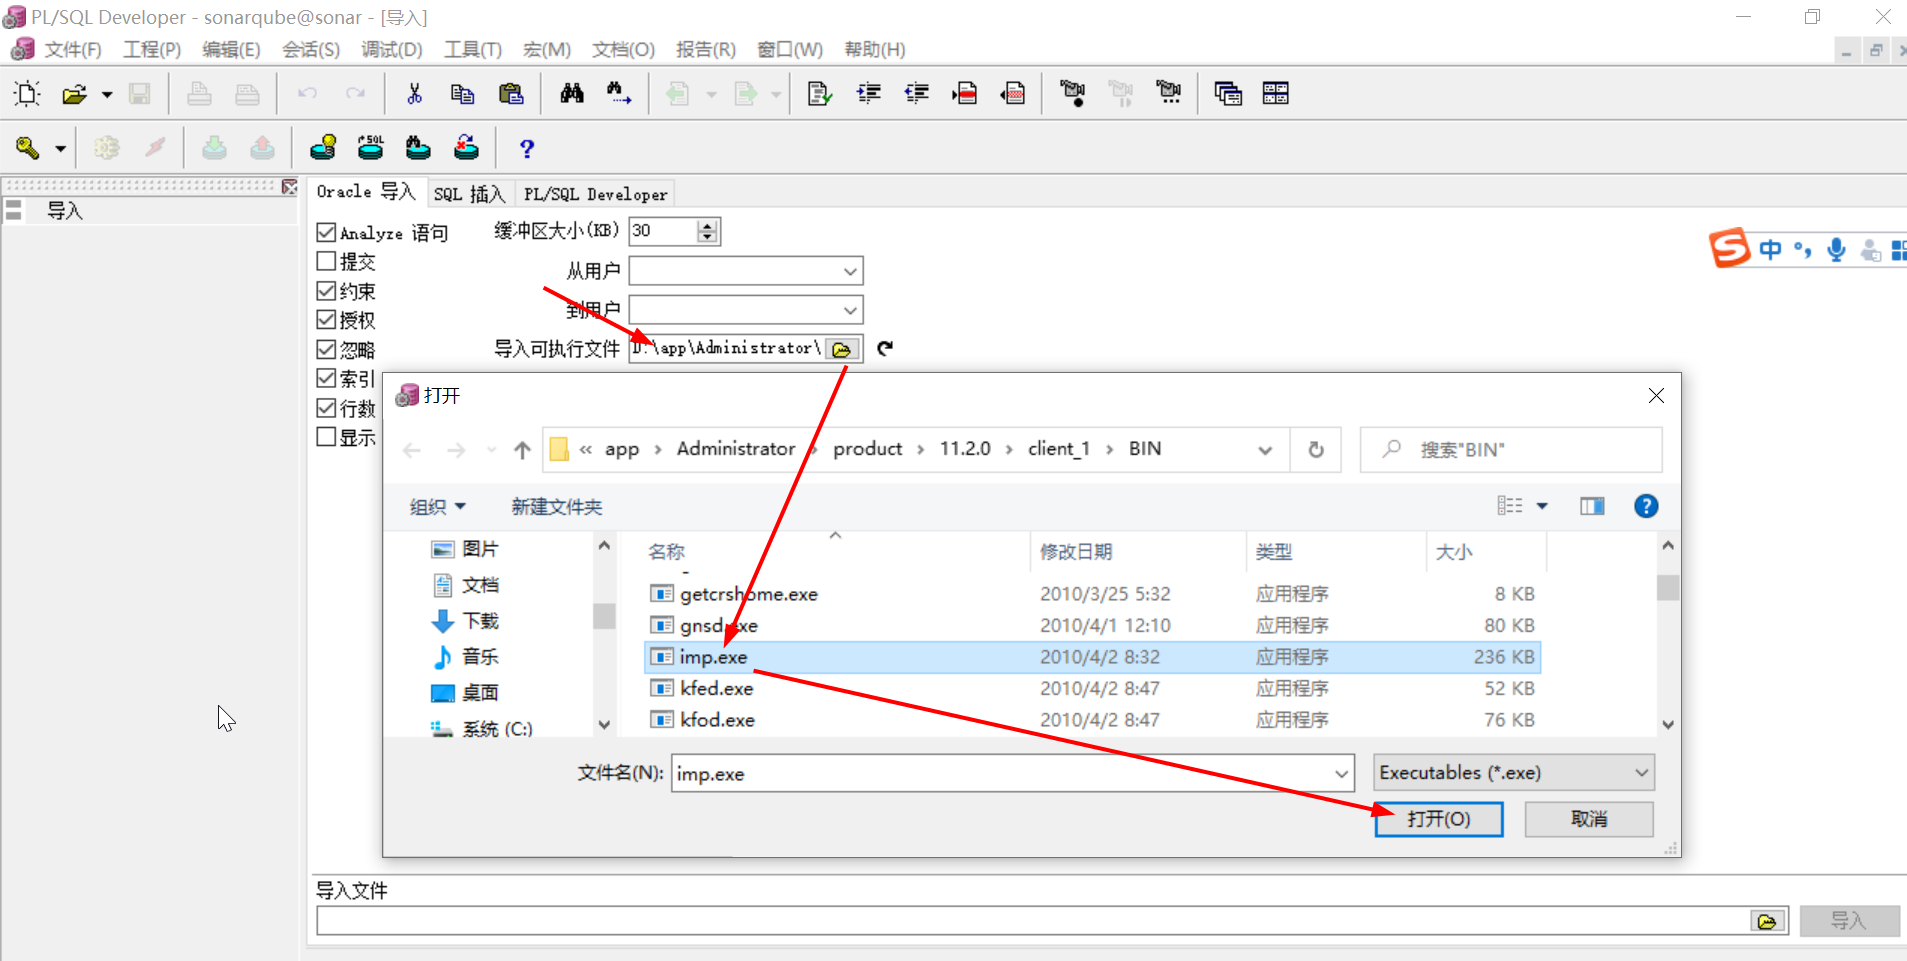Switch to the PL/SQL Developer tab
Image resolution: width=1907 pixels, height=961 pixels.
click(595, 194)
